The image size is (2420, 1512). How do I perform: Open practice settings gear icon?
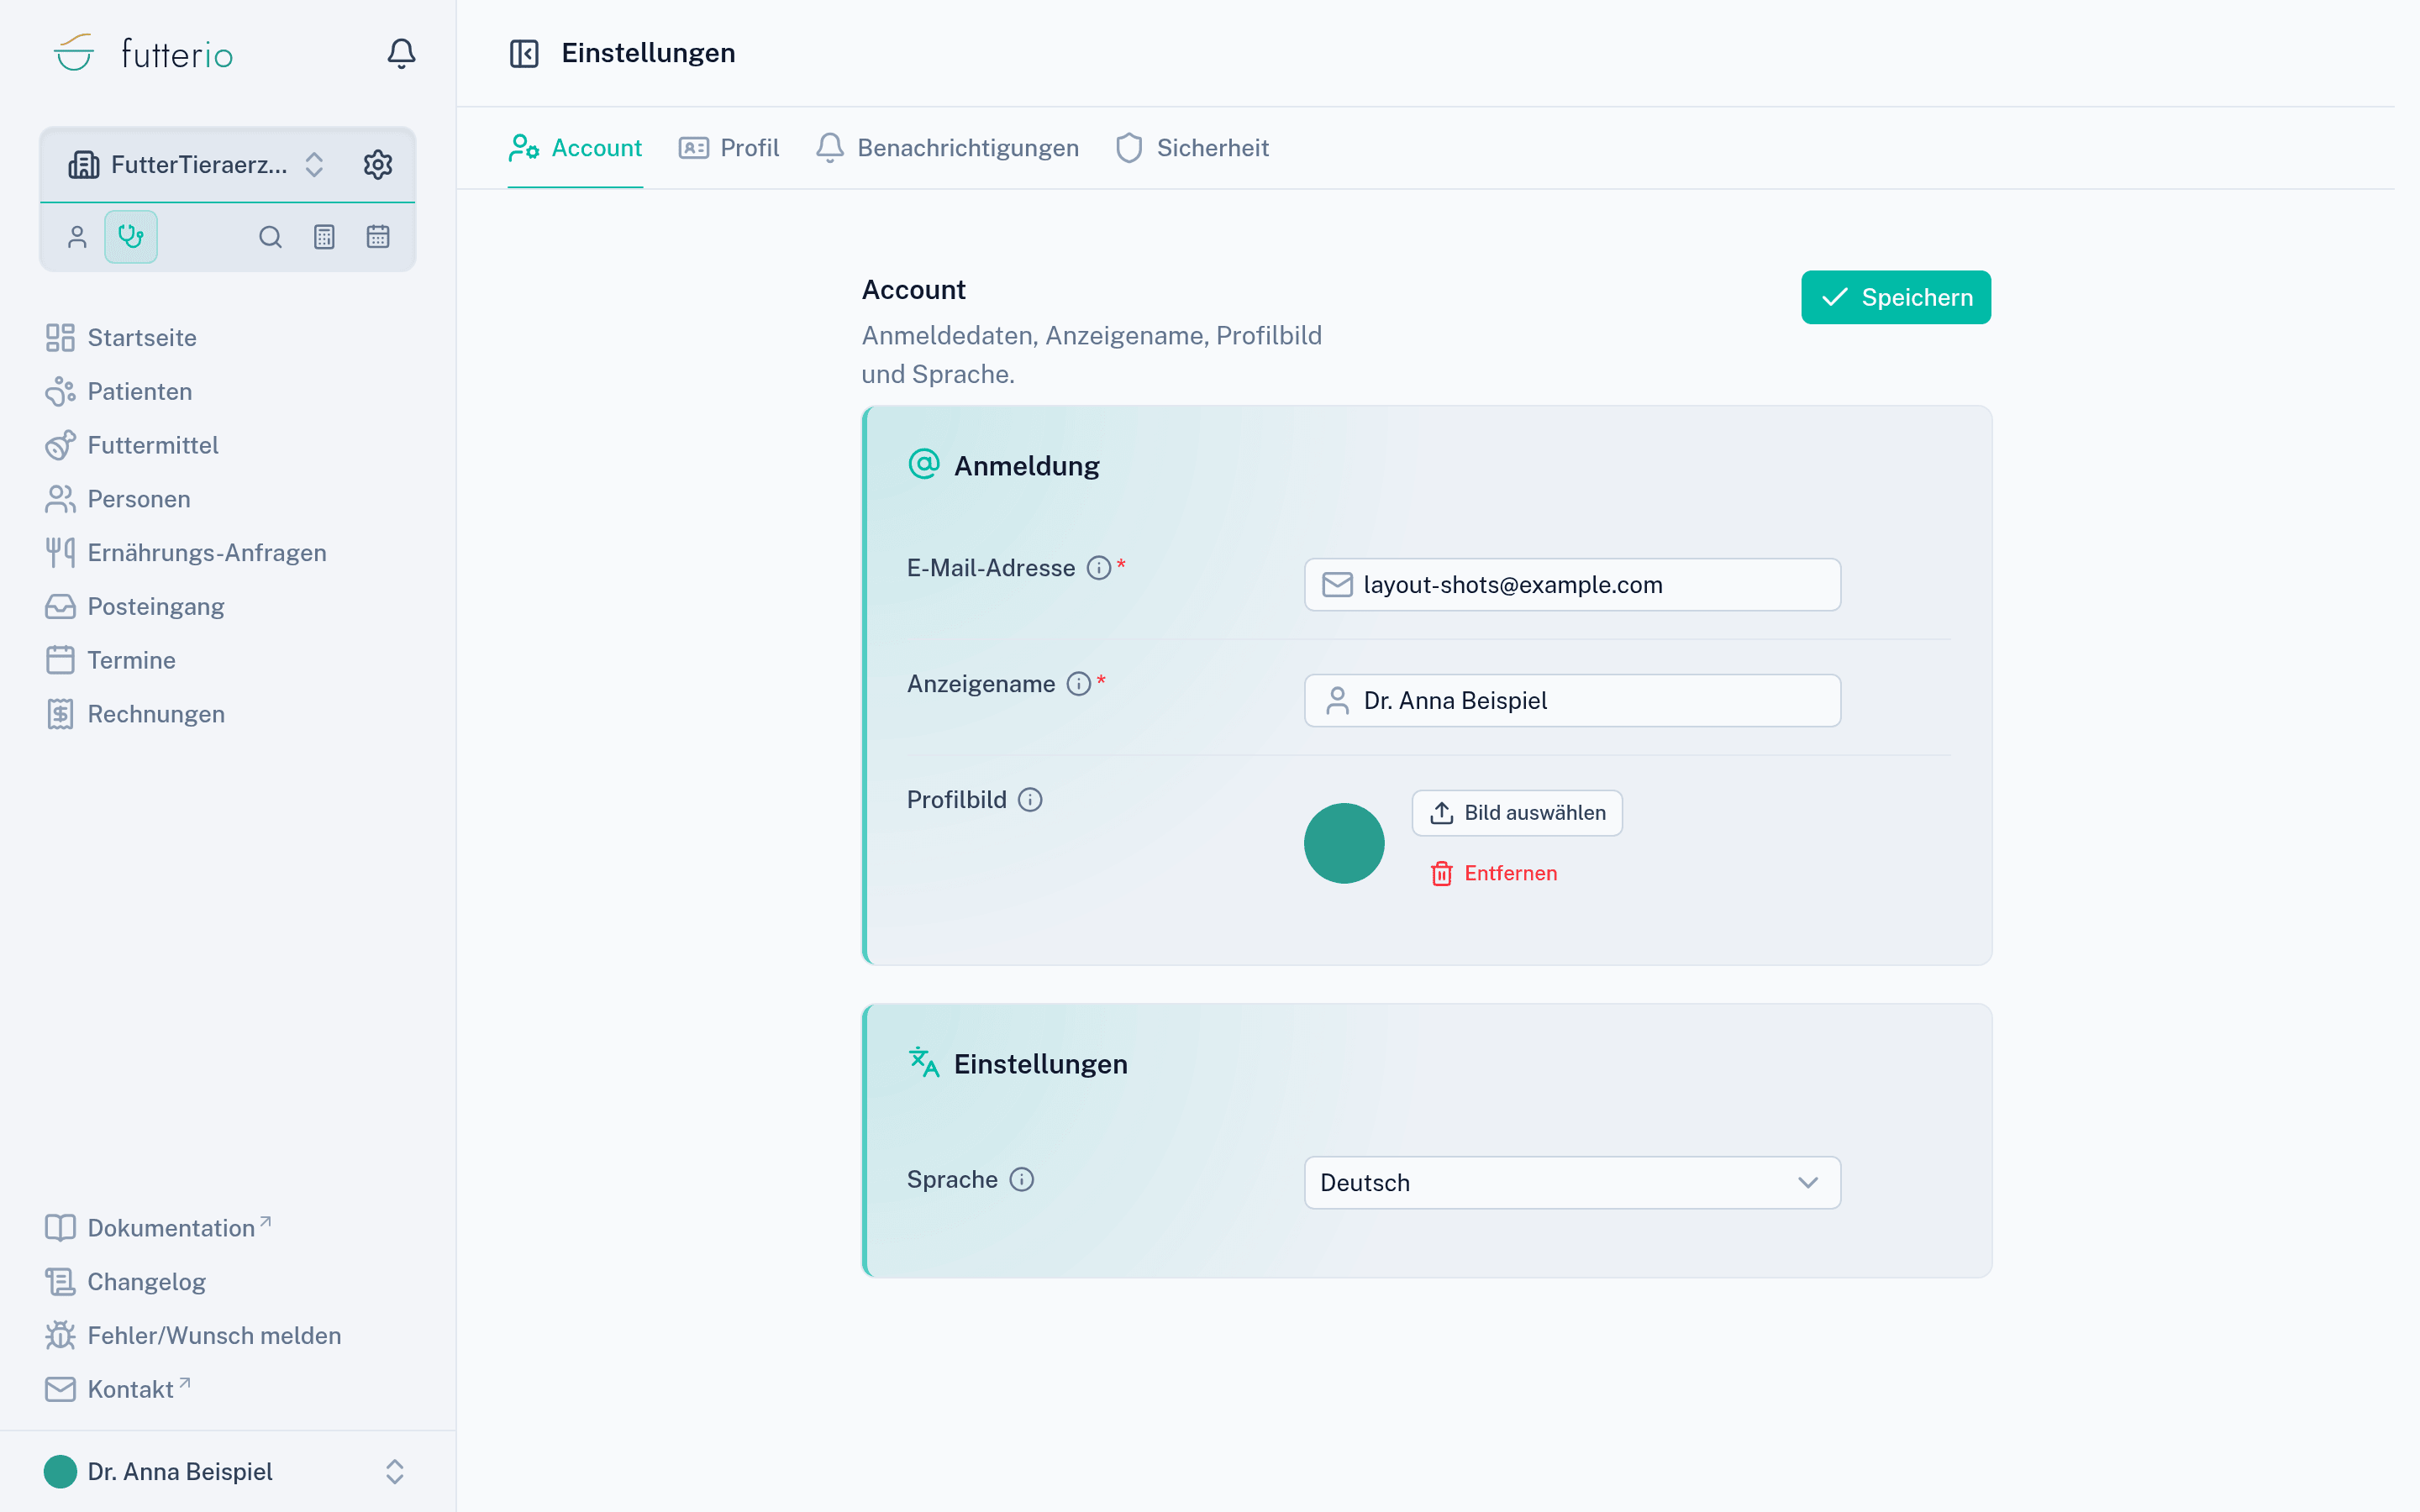[377, 164]
